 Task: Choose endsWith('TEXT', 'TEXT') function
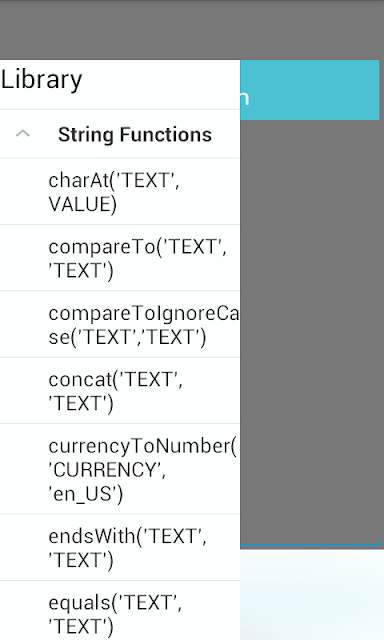pyautogui.click(x=120, y=548)
